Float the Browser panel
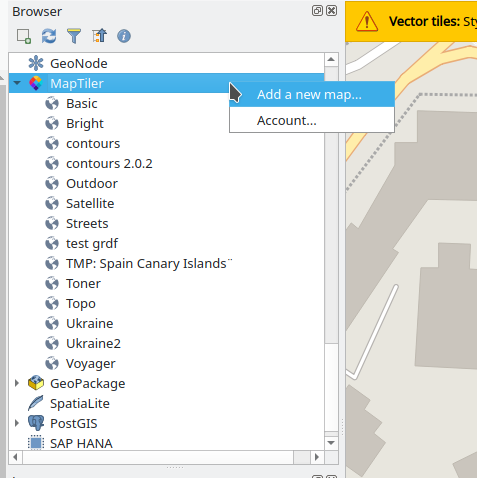This screenshot has height=478, width=477. click(317, 11)
